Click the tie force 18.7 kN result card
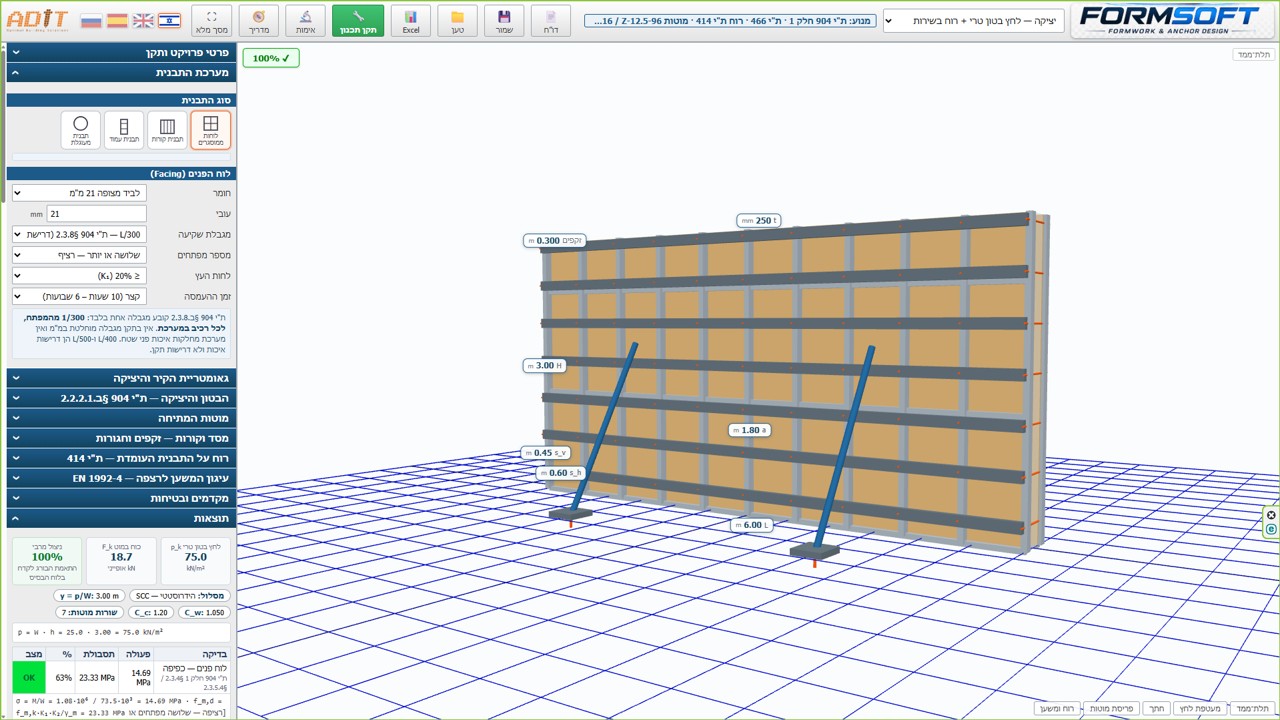Screen dimensions: 1280x720 [x=121, y=560]
